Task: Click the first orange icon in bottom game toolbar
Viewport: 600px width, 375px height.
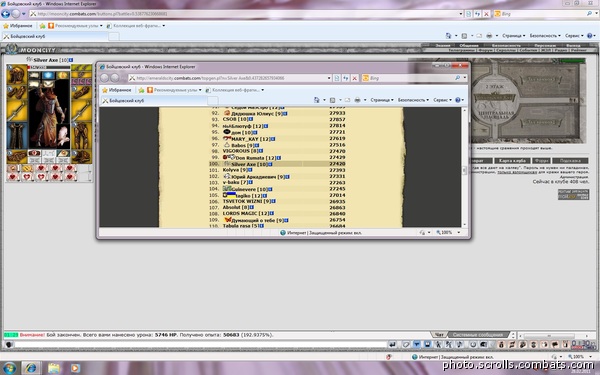Action: pos(501,345)
